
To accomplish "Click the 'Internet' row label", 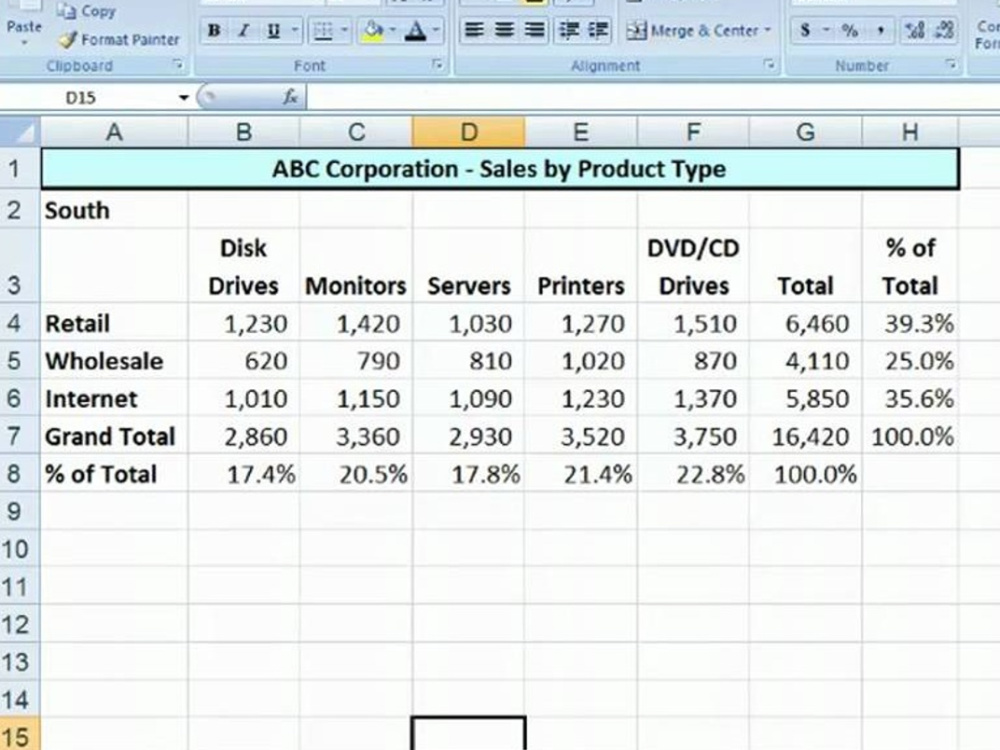I will [x=114, y=399].
